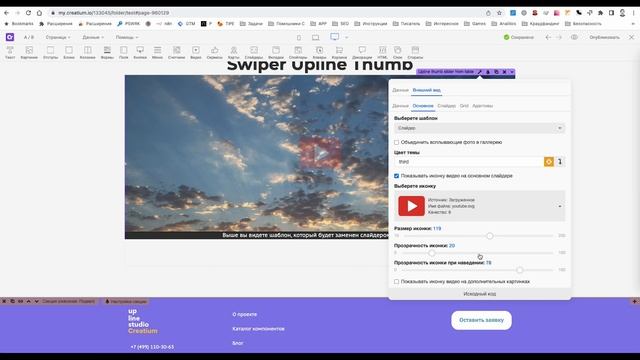Open the Страница menu dropdown
Viewport: 640px width, 360px height.
(x=58, y=37)
